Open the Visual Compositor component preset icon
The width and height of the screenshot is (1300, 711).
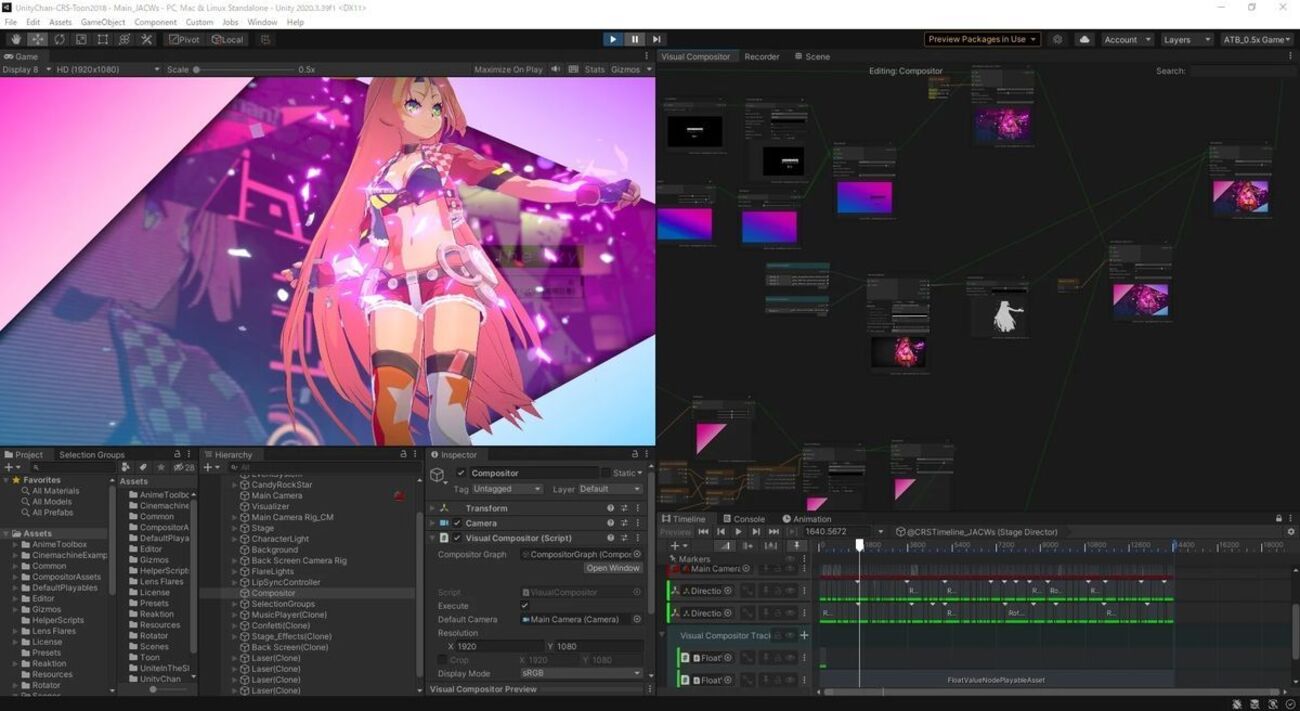624,538
